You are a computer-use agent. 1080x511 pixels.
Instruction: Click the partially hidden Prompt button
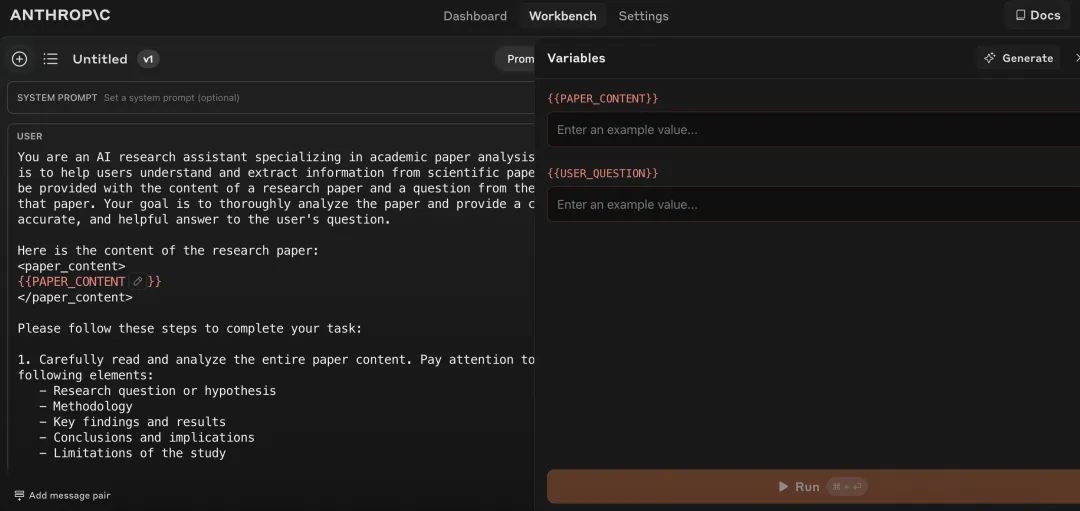516,59
